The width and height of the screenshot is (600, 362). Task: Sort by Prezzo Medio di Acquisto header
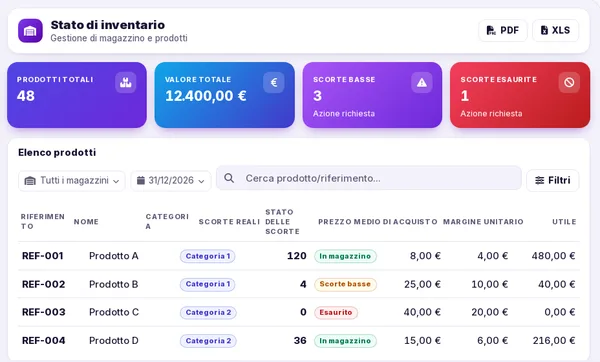tap(378, 222)
